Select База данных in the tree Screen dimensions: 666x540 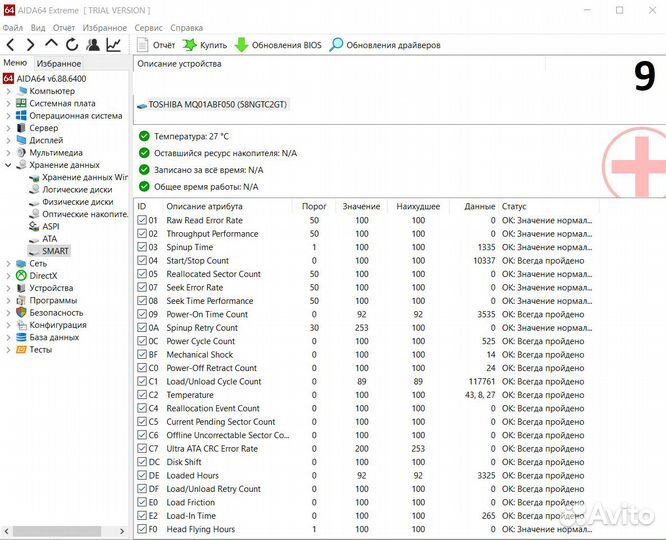pyautogui.click(x=54, y=337)
